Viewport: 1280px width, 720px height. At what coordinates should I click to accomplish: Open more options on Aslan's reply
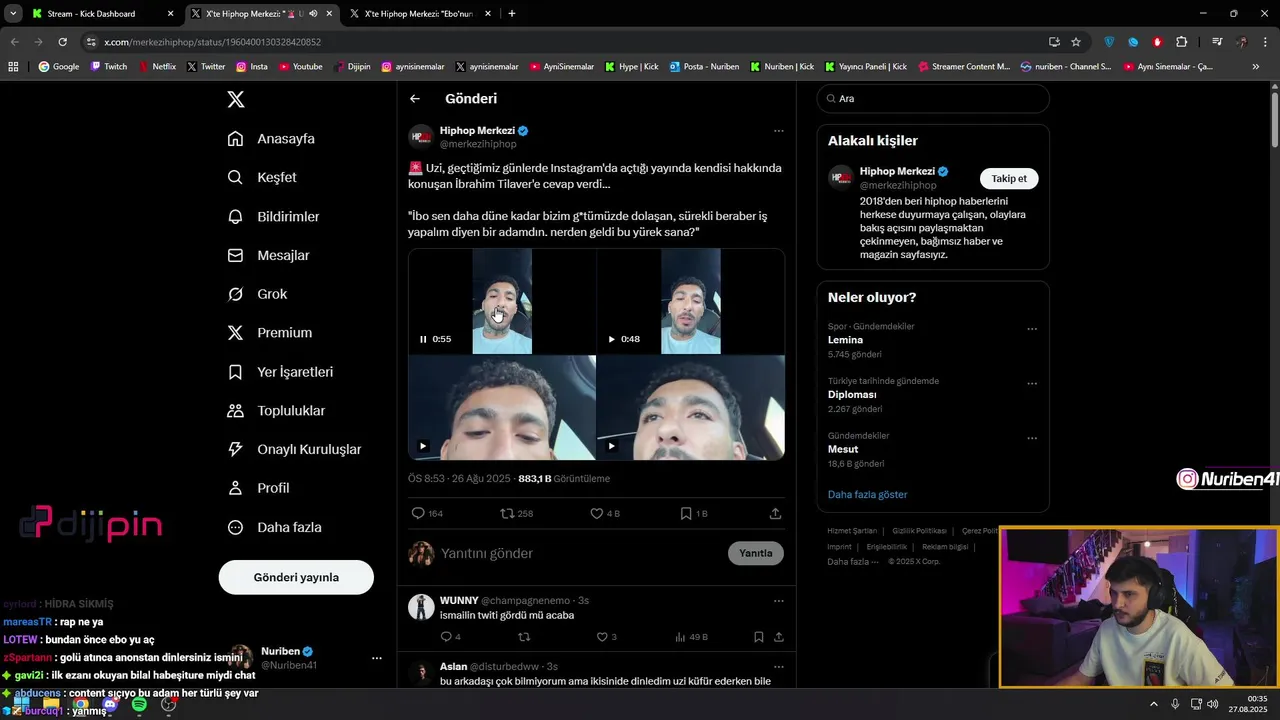click(x=778, y=667)
